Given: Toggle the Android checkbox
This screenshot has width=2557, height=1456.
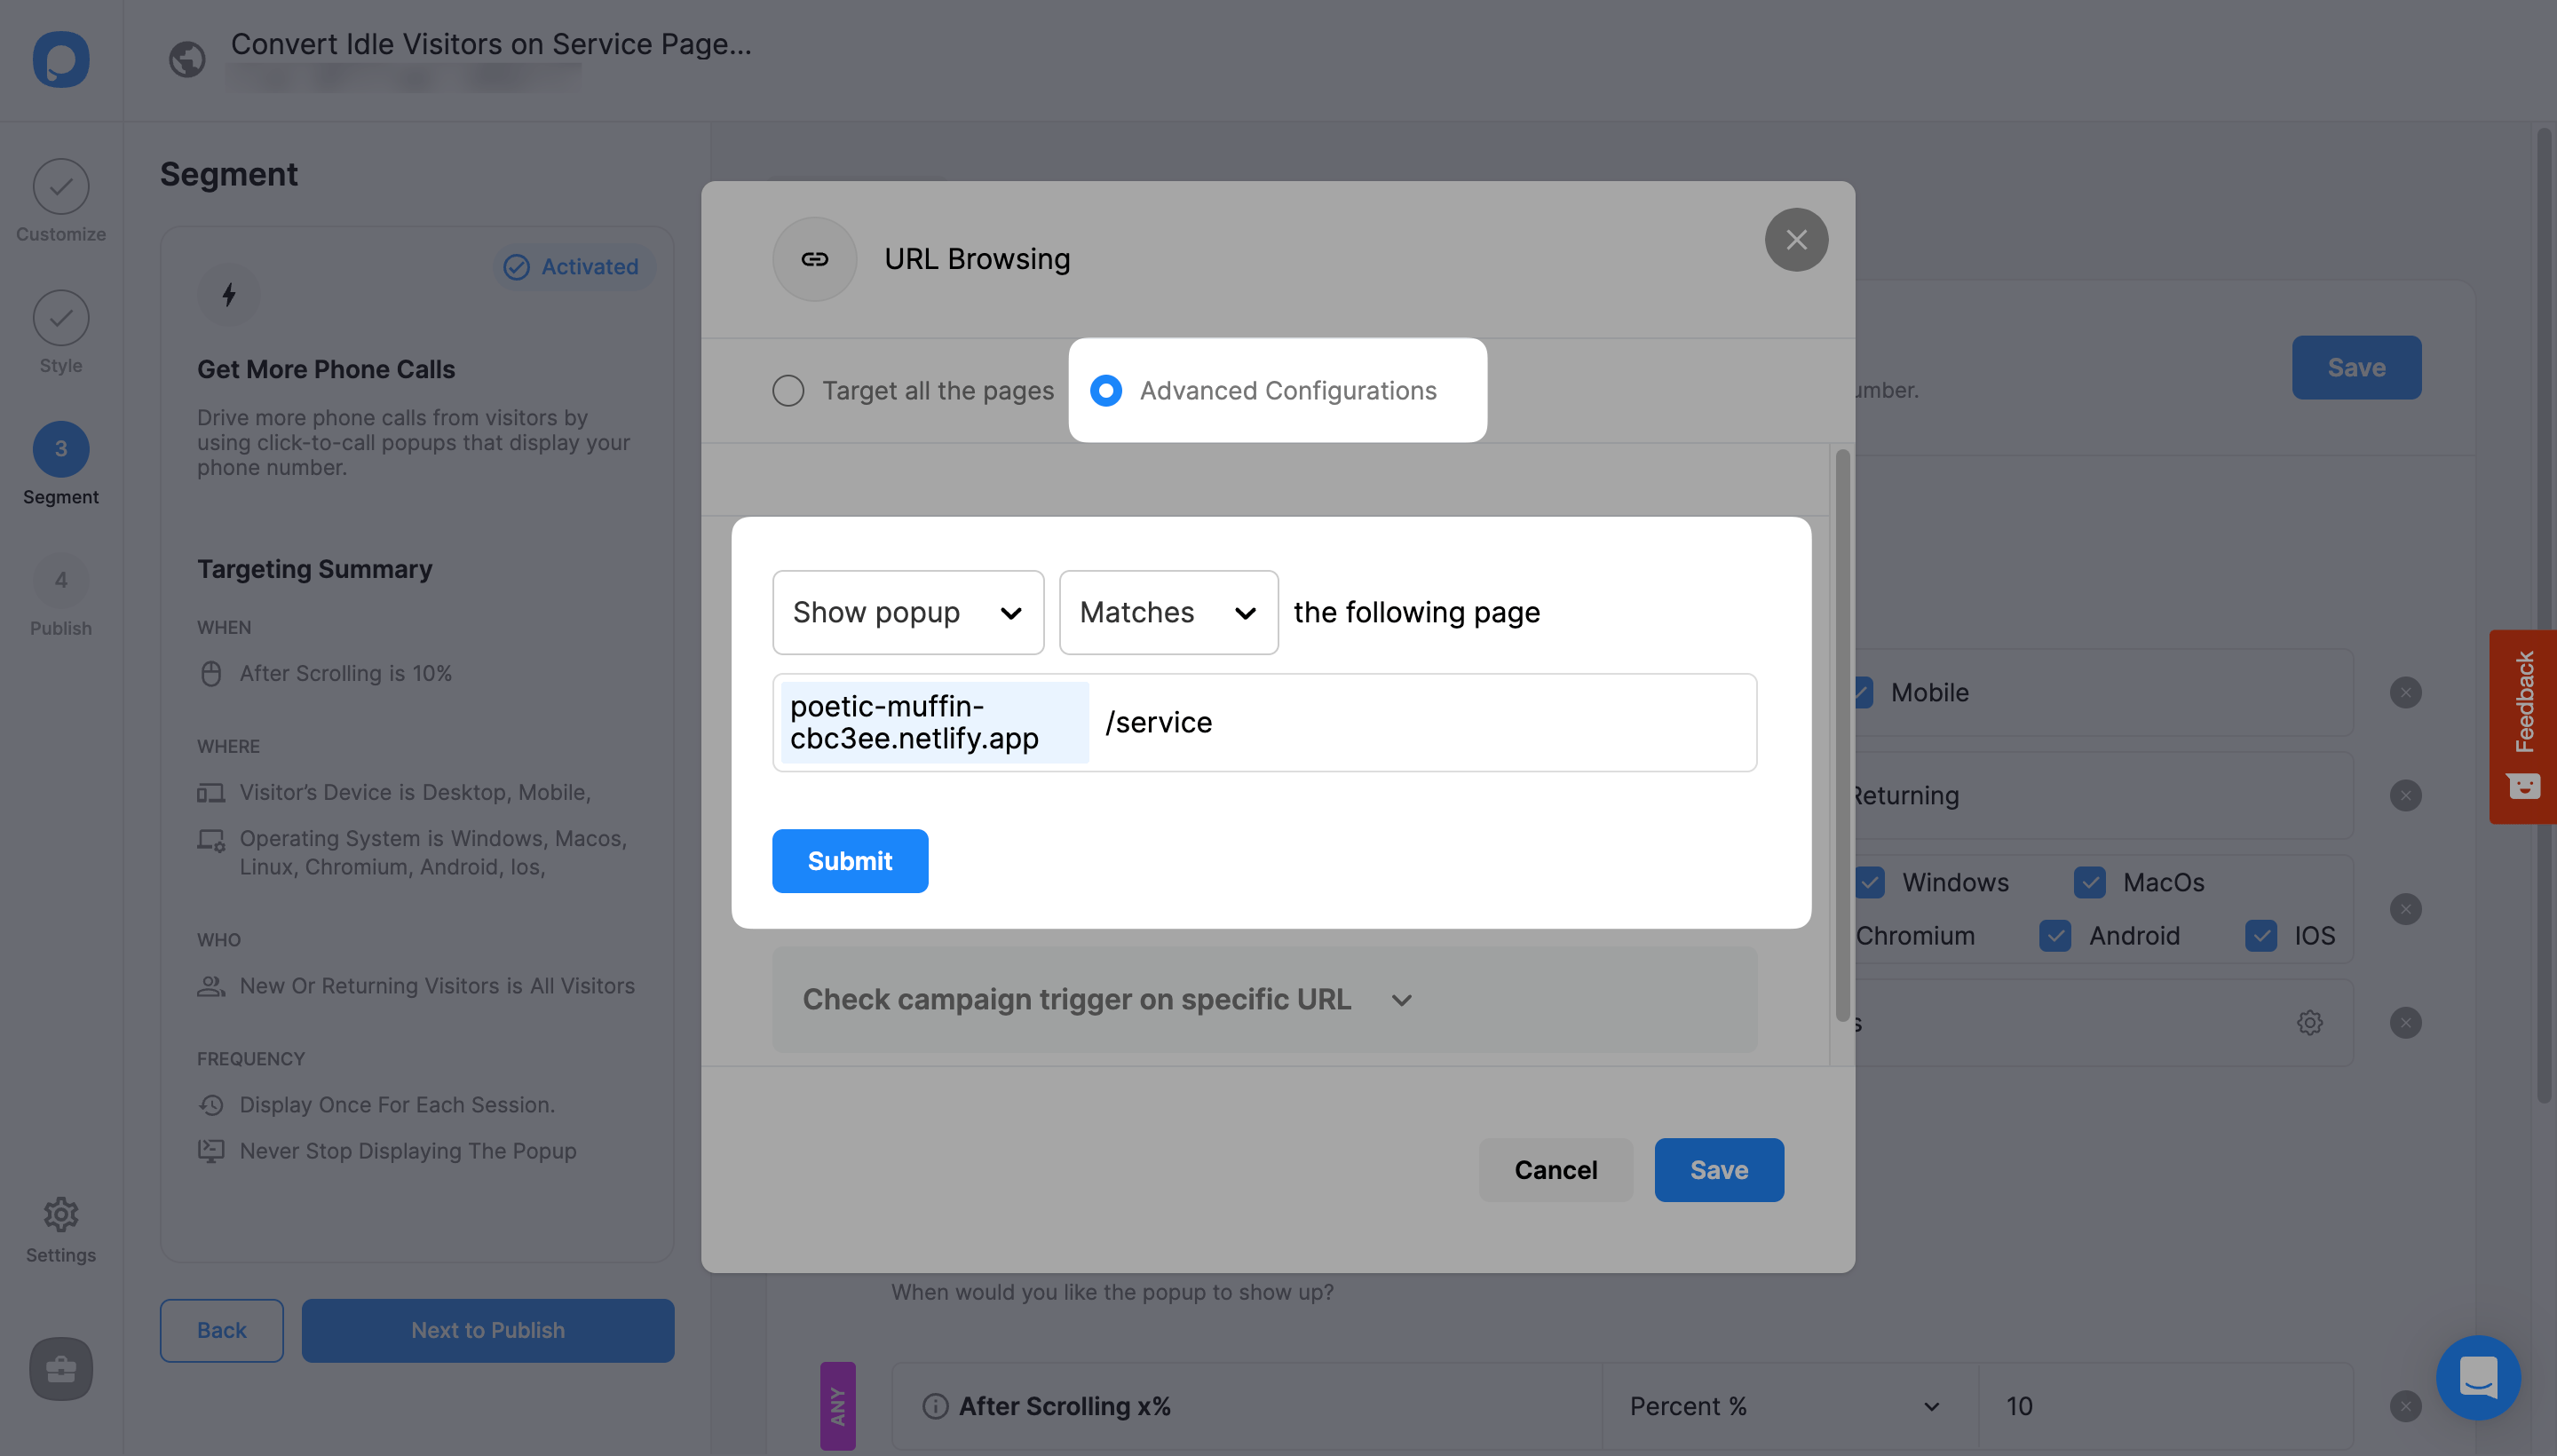Looking at the screenshot, I should click(2055, 935).
